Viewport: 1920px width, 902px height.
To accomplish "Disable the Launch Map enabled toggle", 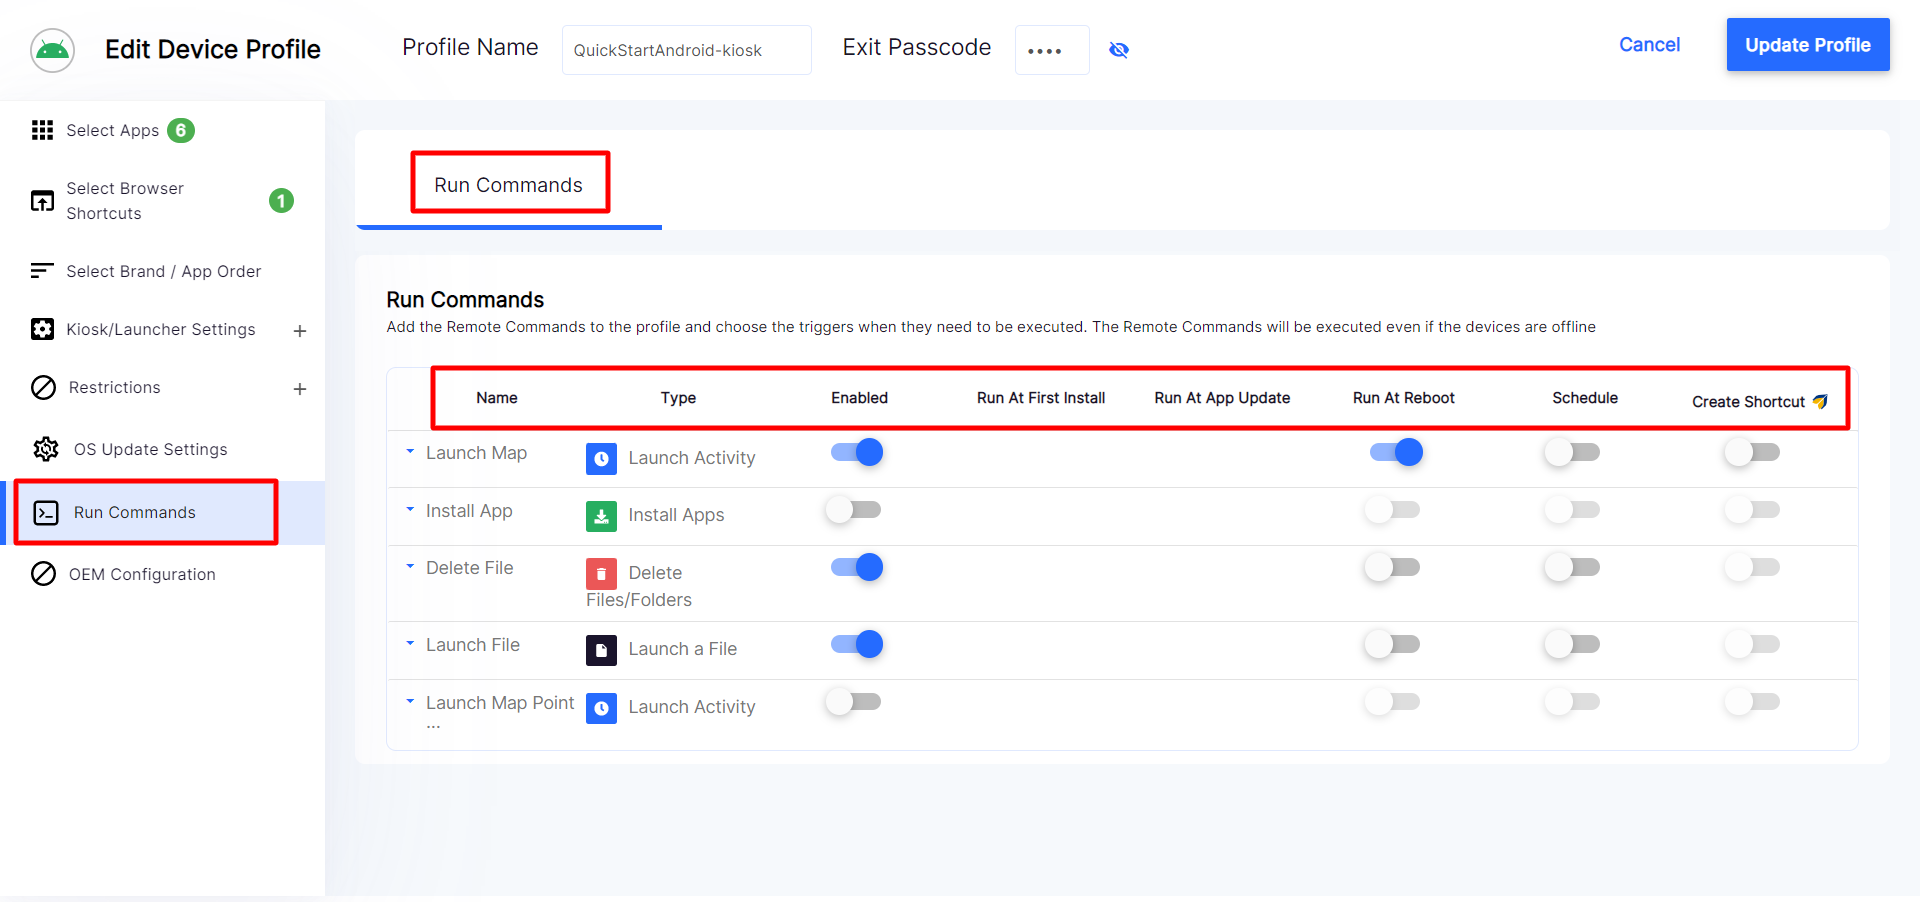I will 857,453.
